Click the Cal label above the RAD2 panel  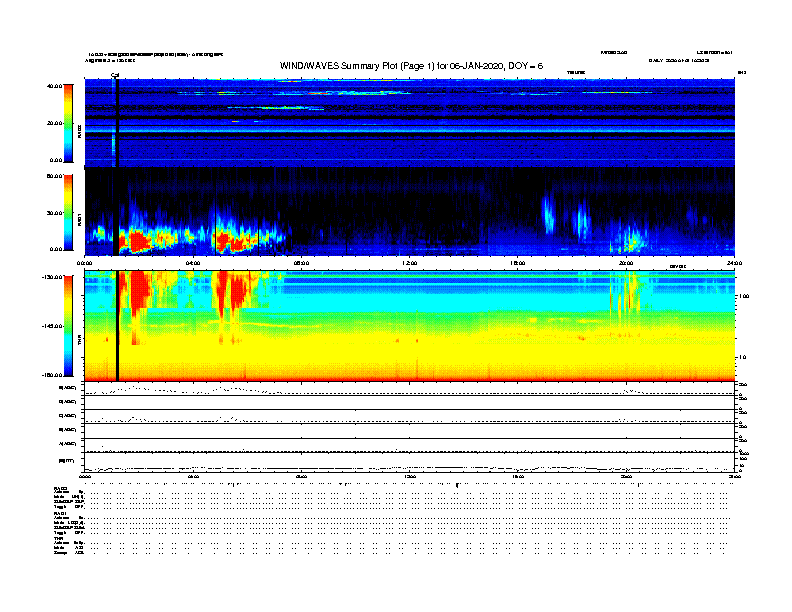(x=115, y=75)
